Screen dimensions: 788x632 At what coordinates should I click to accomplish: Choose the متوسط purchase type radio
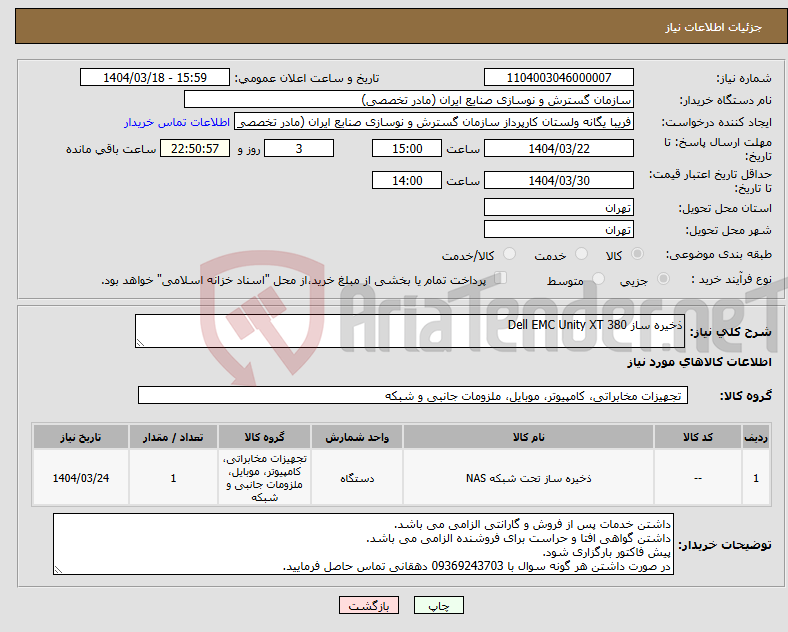(598, 278)
